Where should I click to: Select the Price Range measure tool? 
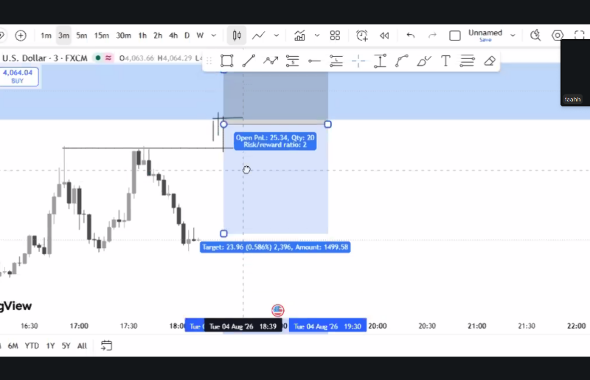click(x=380, y=61)
